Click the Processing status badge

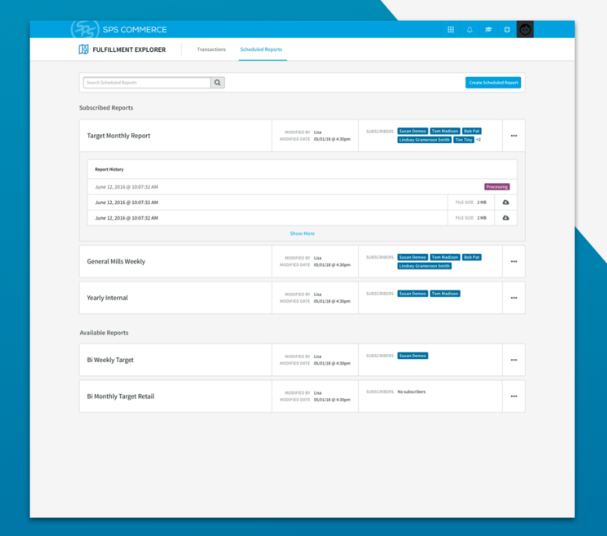[x=497, y=187]
